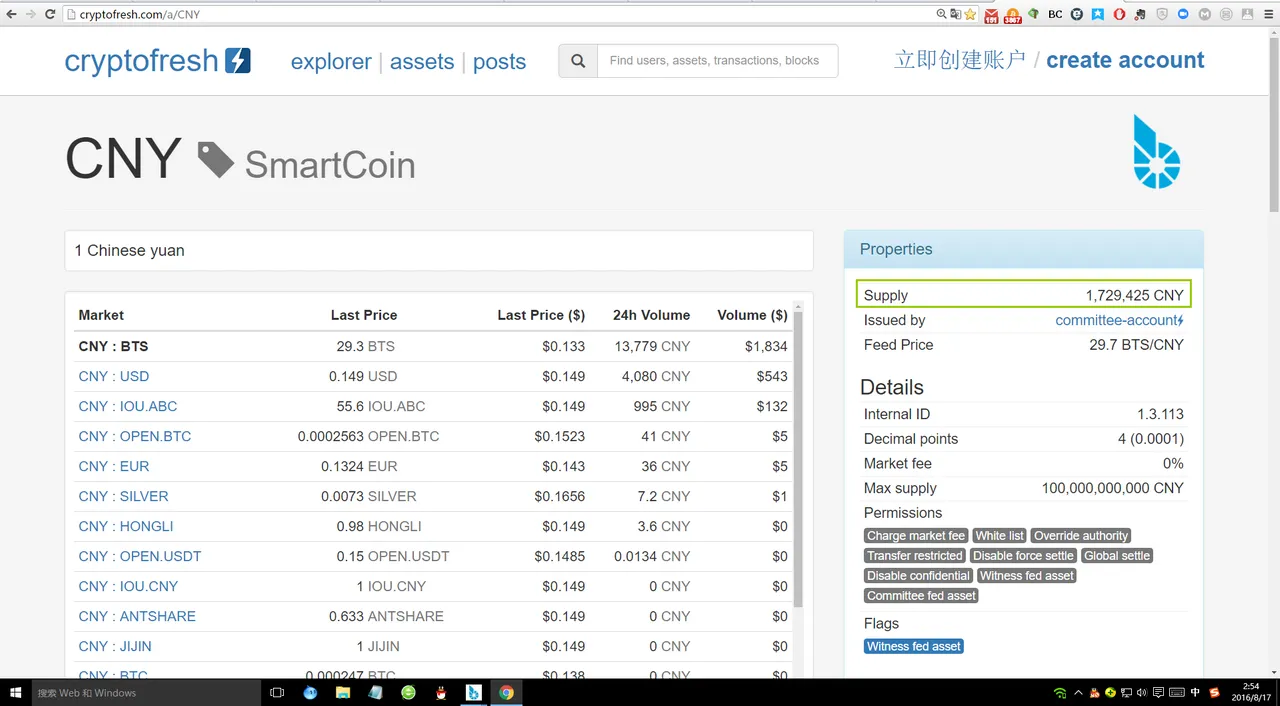Click the cryptofresh home logo text
This screenshot has height=706, width=1280.
[x=141, y=61]
